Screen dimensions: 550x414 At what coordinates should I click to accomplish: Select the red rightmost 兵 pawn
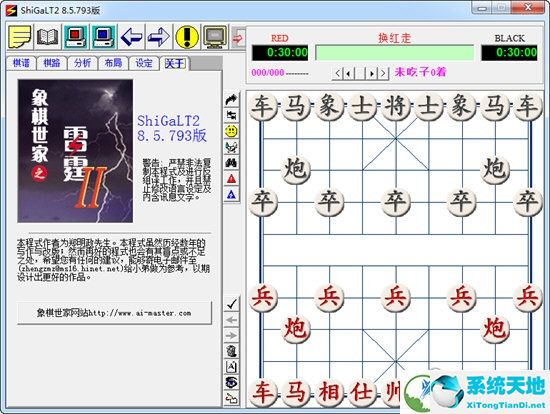click(x=528, y=297)
